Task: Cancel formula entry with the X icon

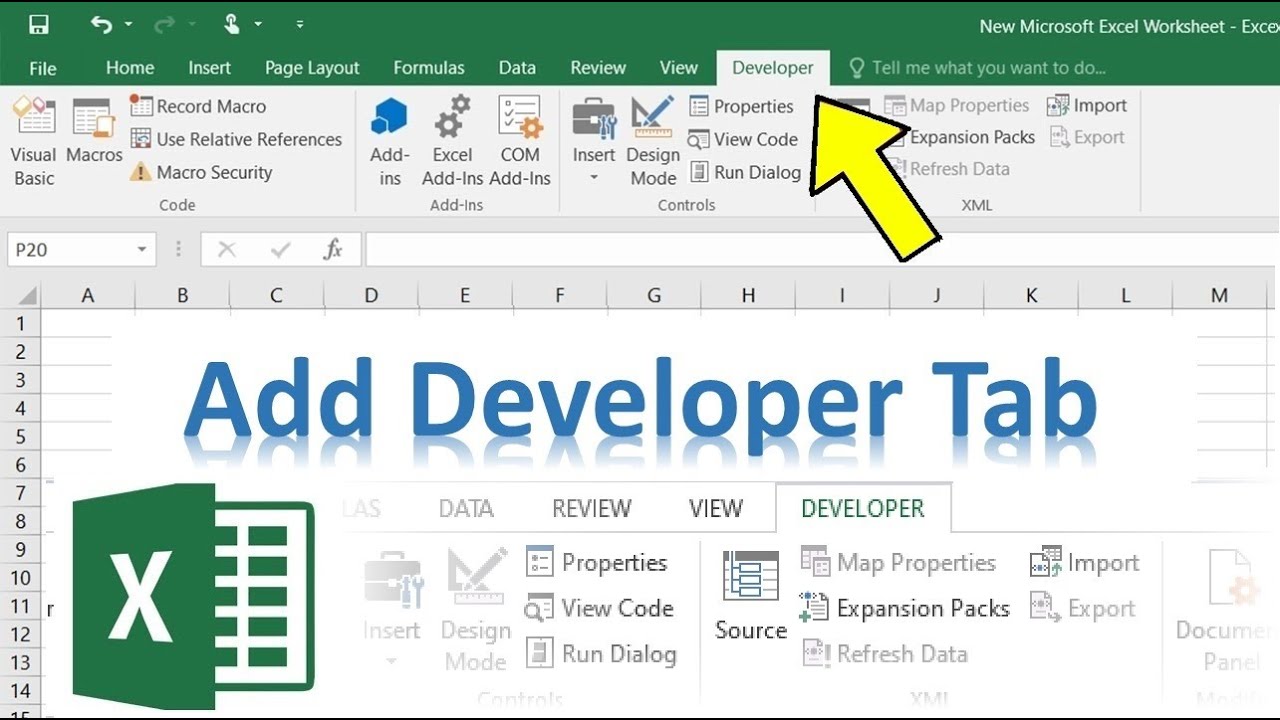Action: click(227, 249)
